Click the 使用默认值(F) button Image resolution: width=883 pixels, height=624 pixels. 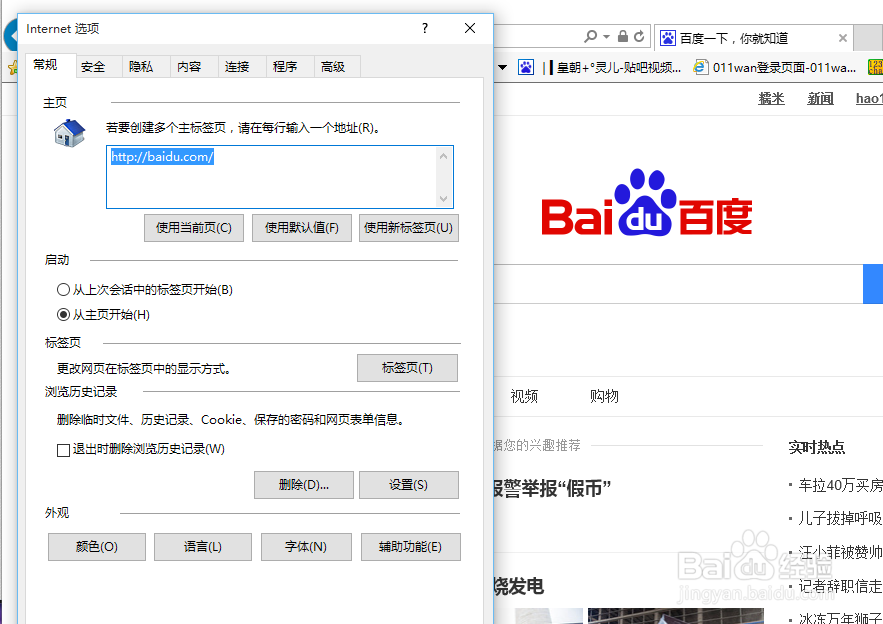coord(302,228)
